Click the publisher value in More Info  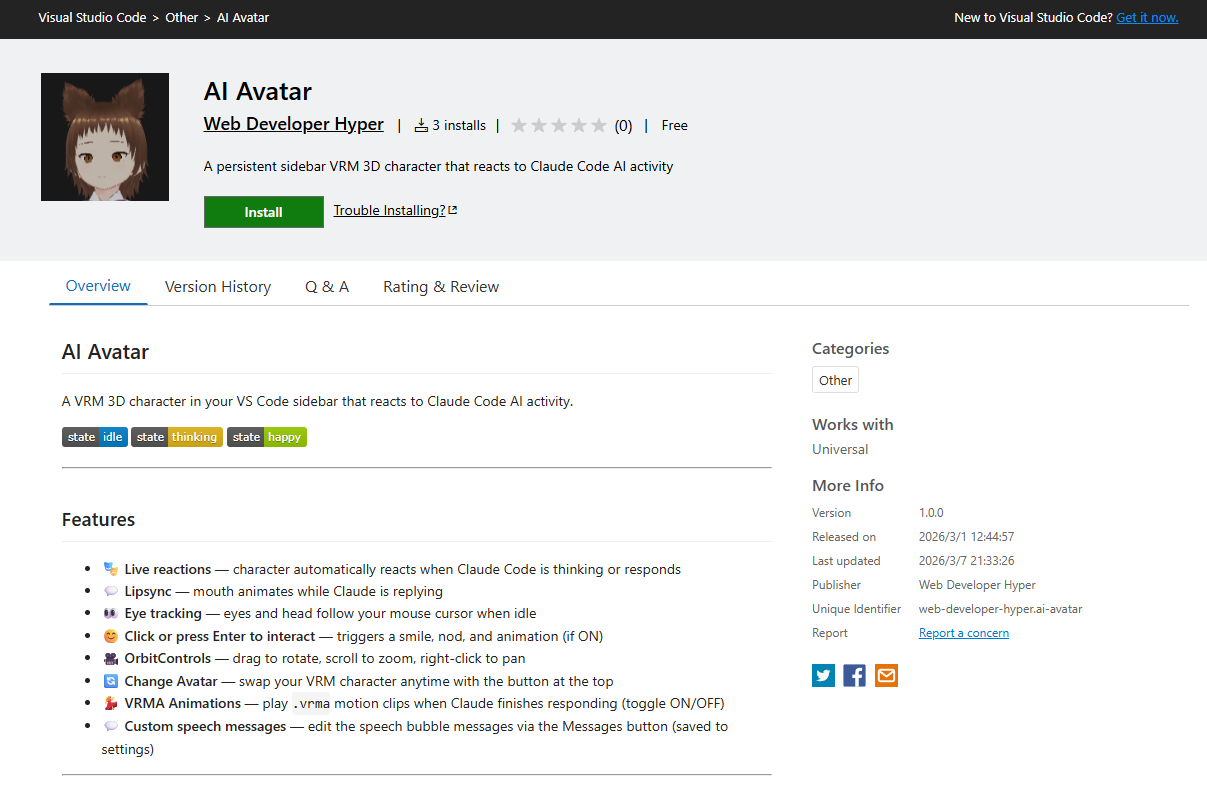pos(977,585)
